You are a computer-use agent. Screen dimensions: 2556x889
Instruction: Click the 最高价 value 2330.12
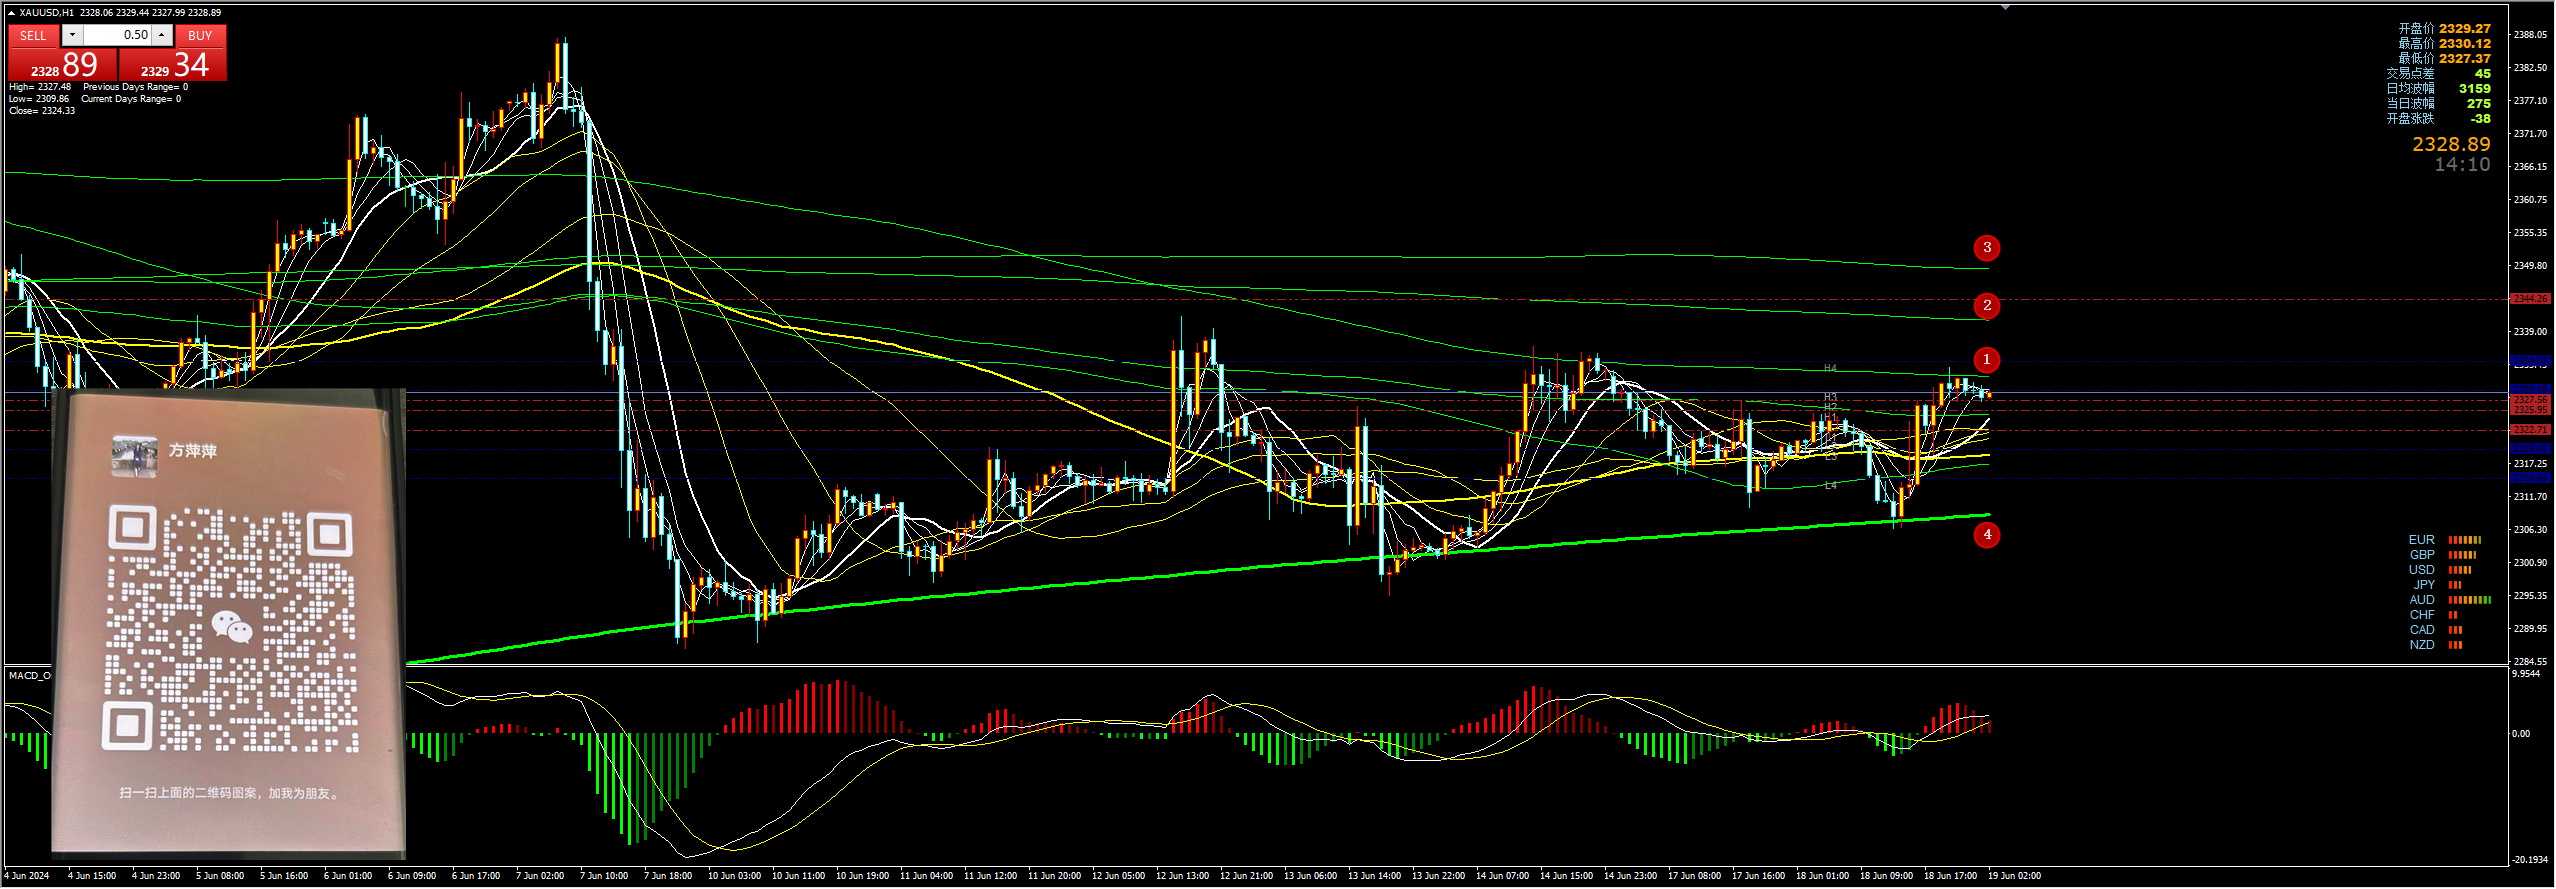click(x=2464, y=44)
